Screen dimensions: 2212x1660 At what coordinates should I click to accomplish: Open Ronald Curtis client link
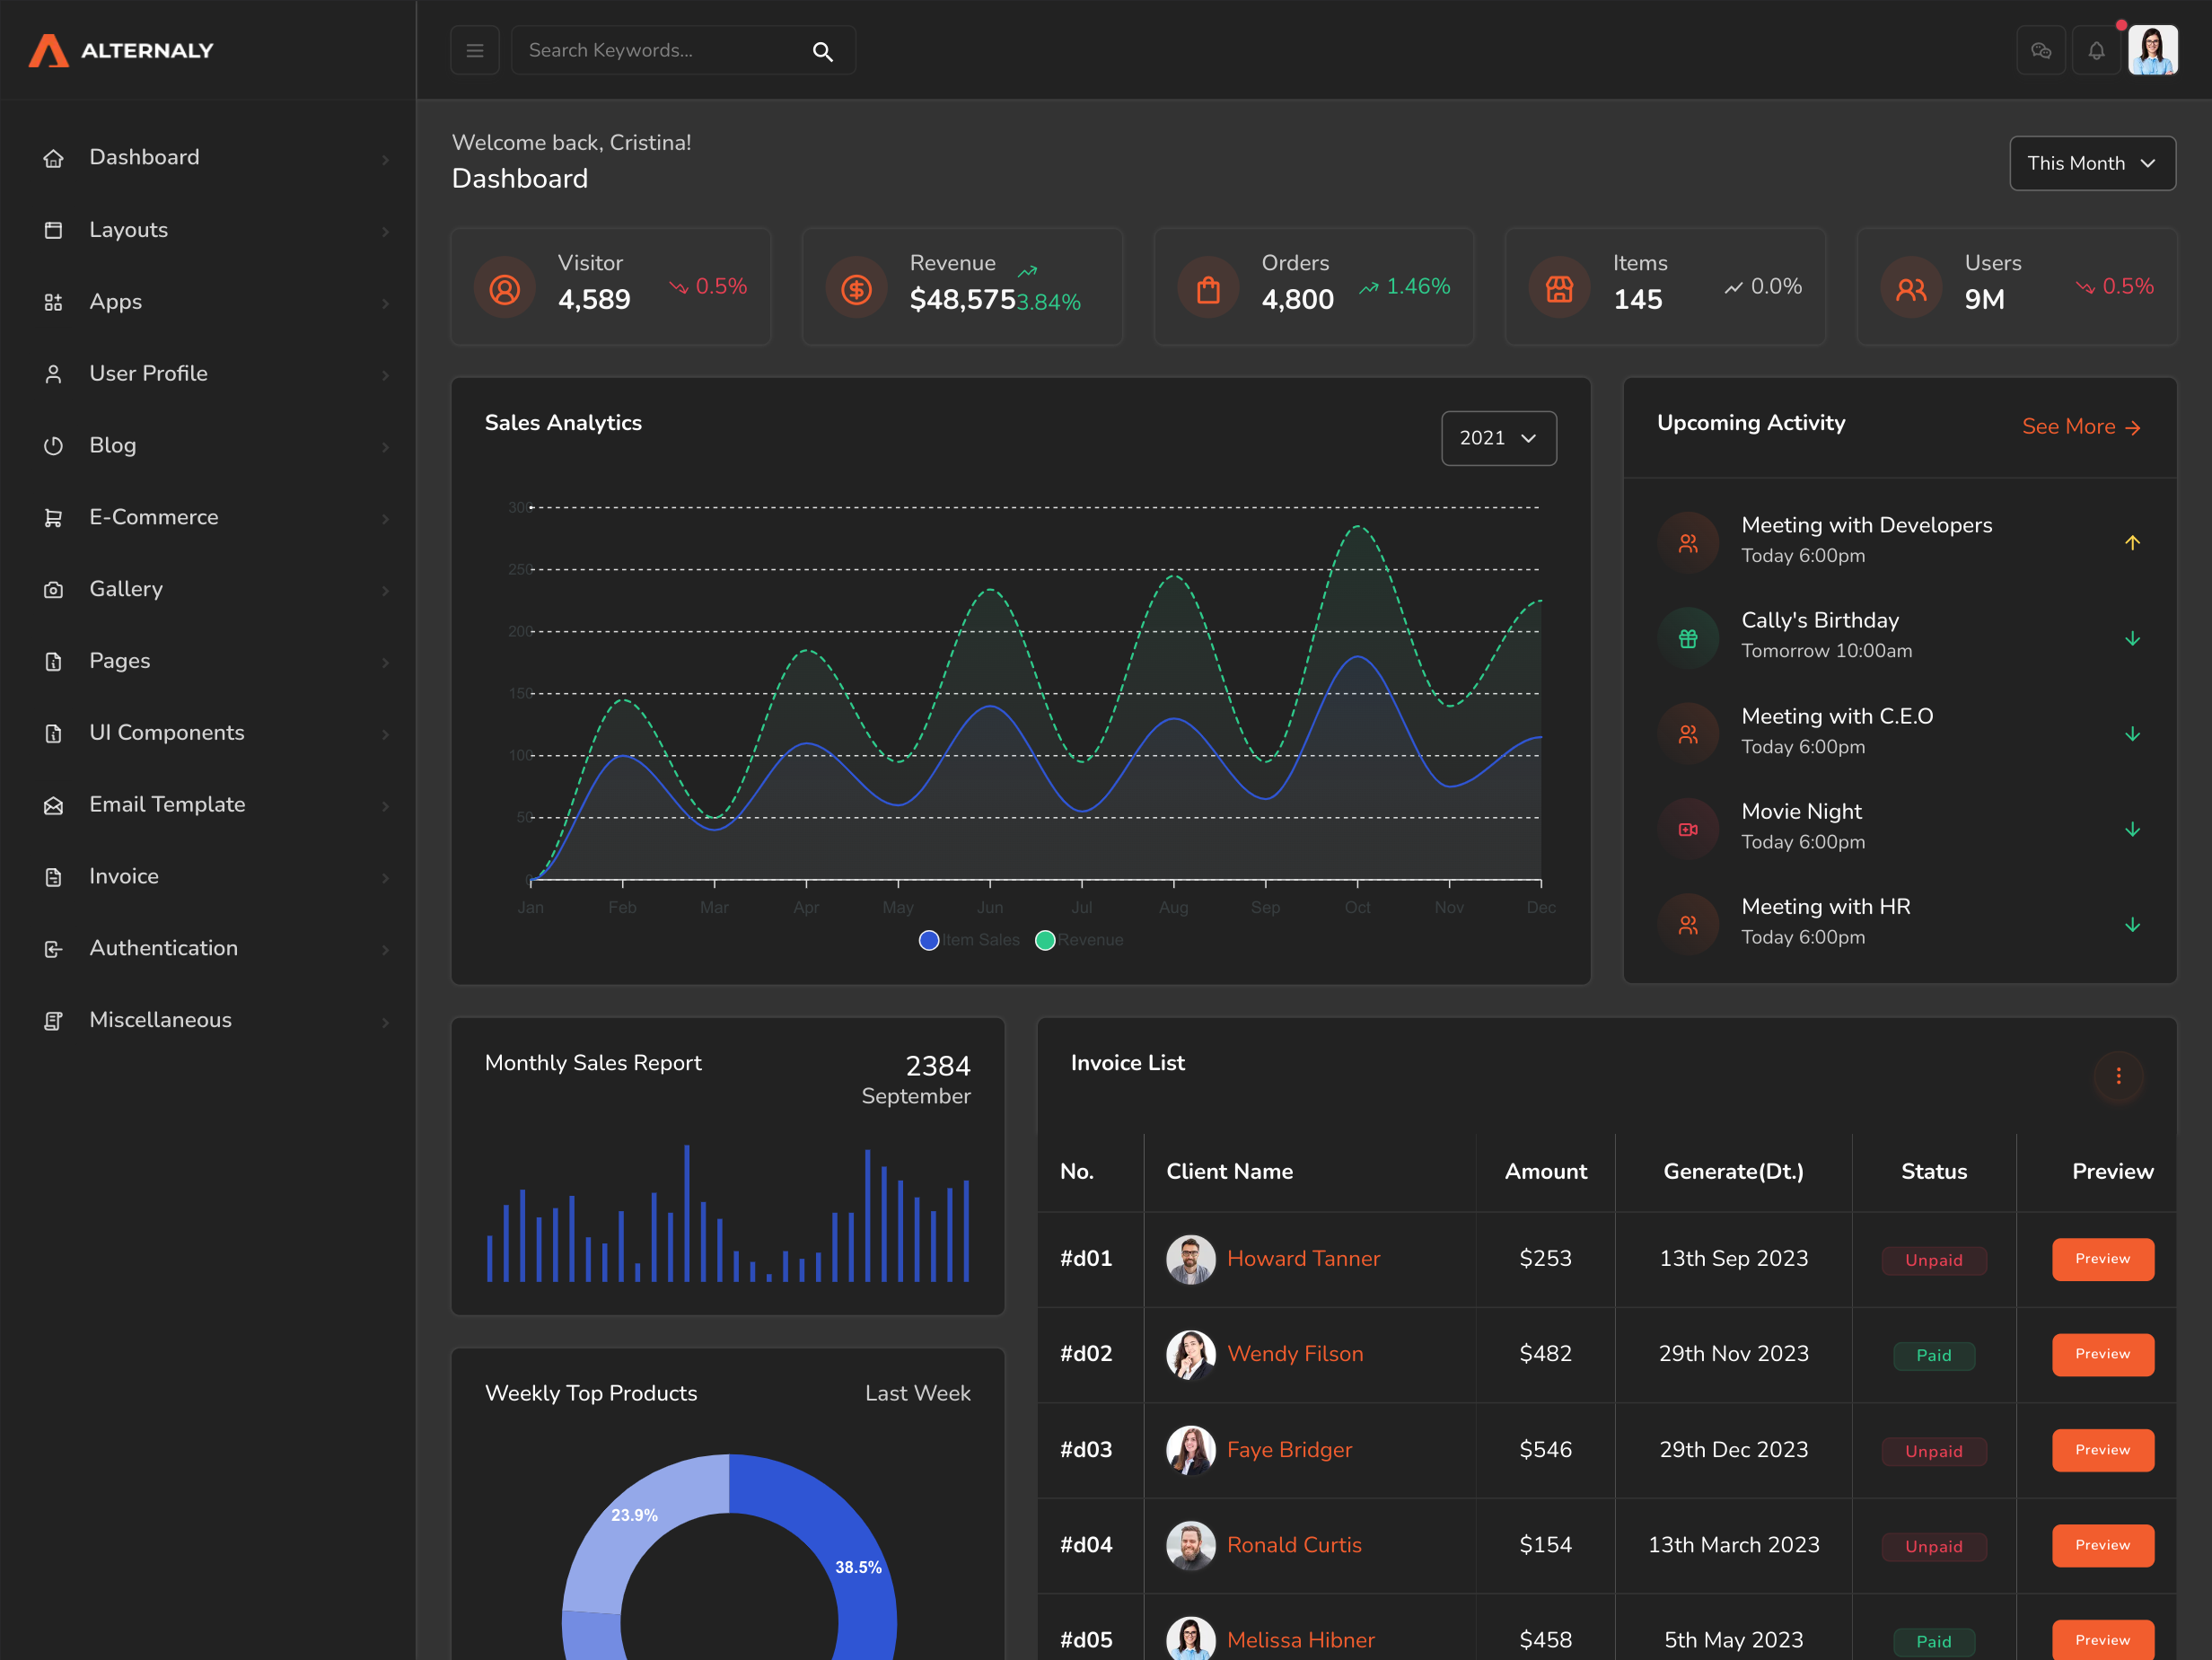1294,1545
